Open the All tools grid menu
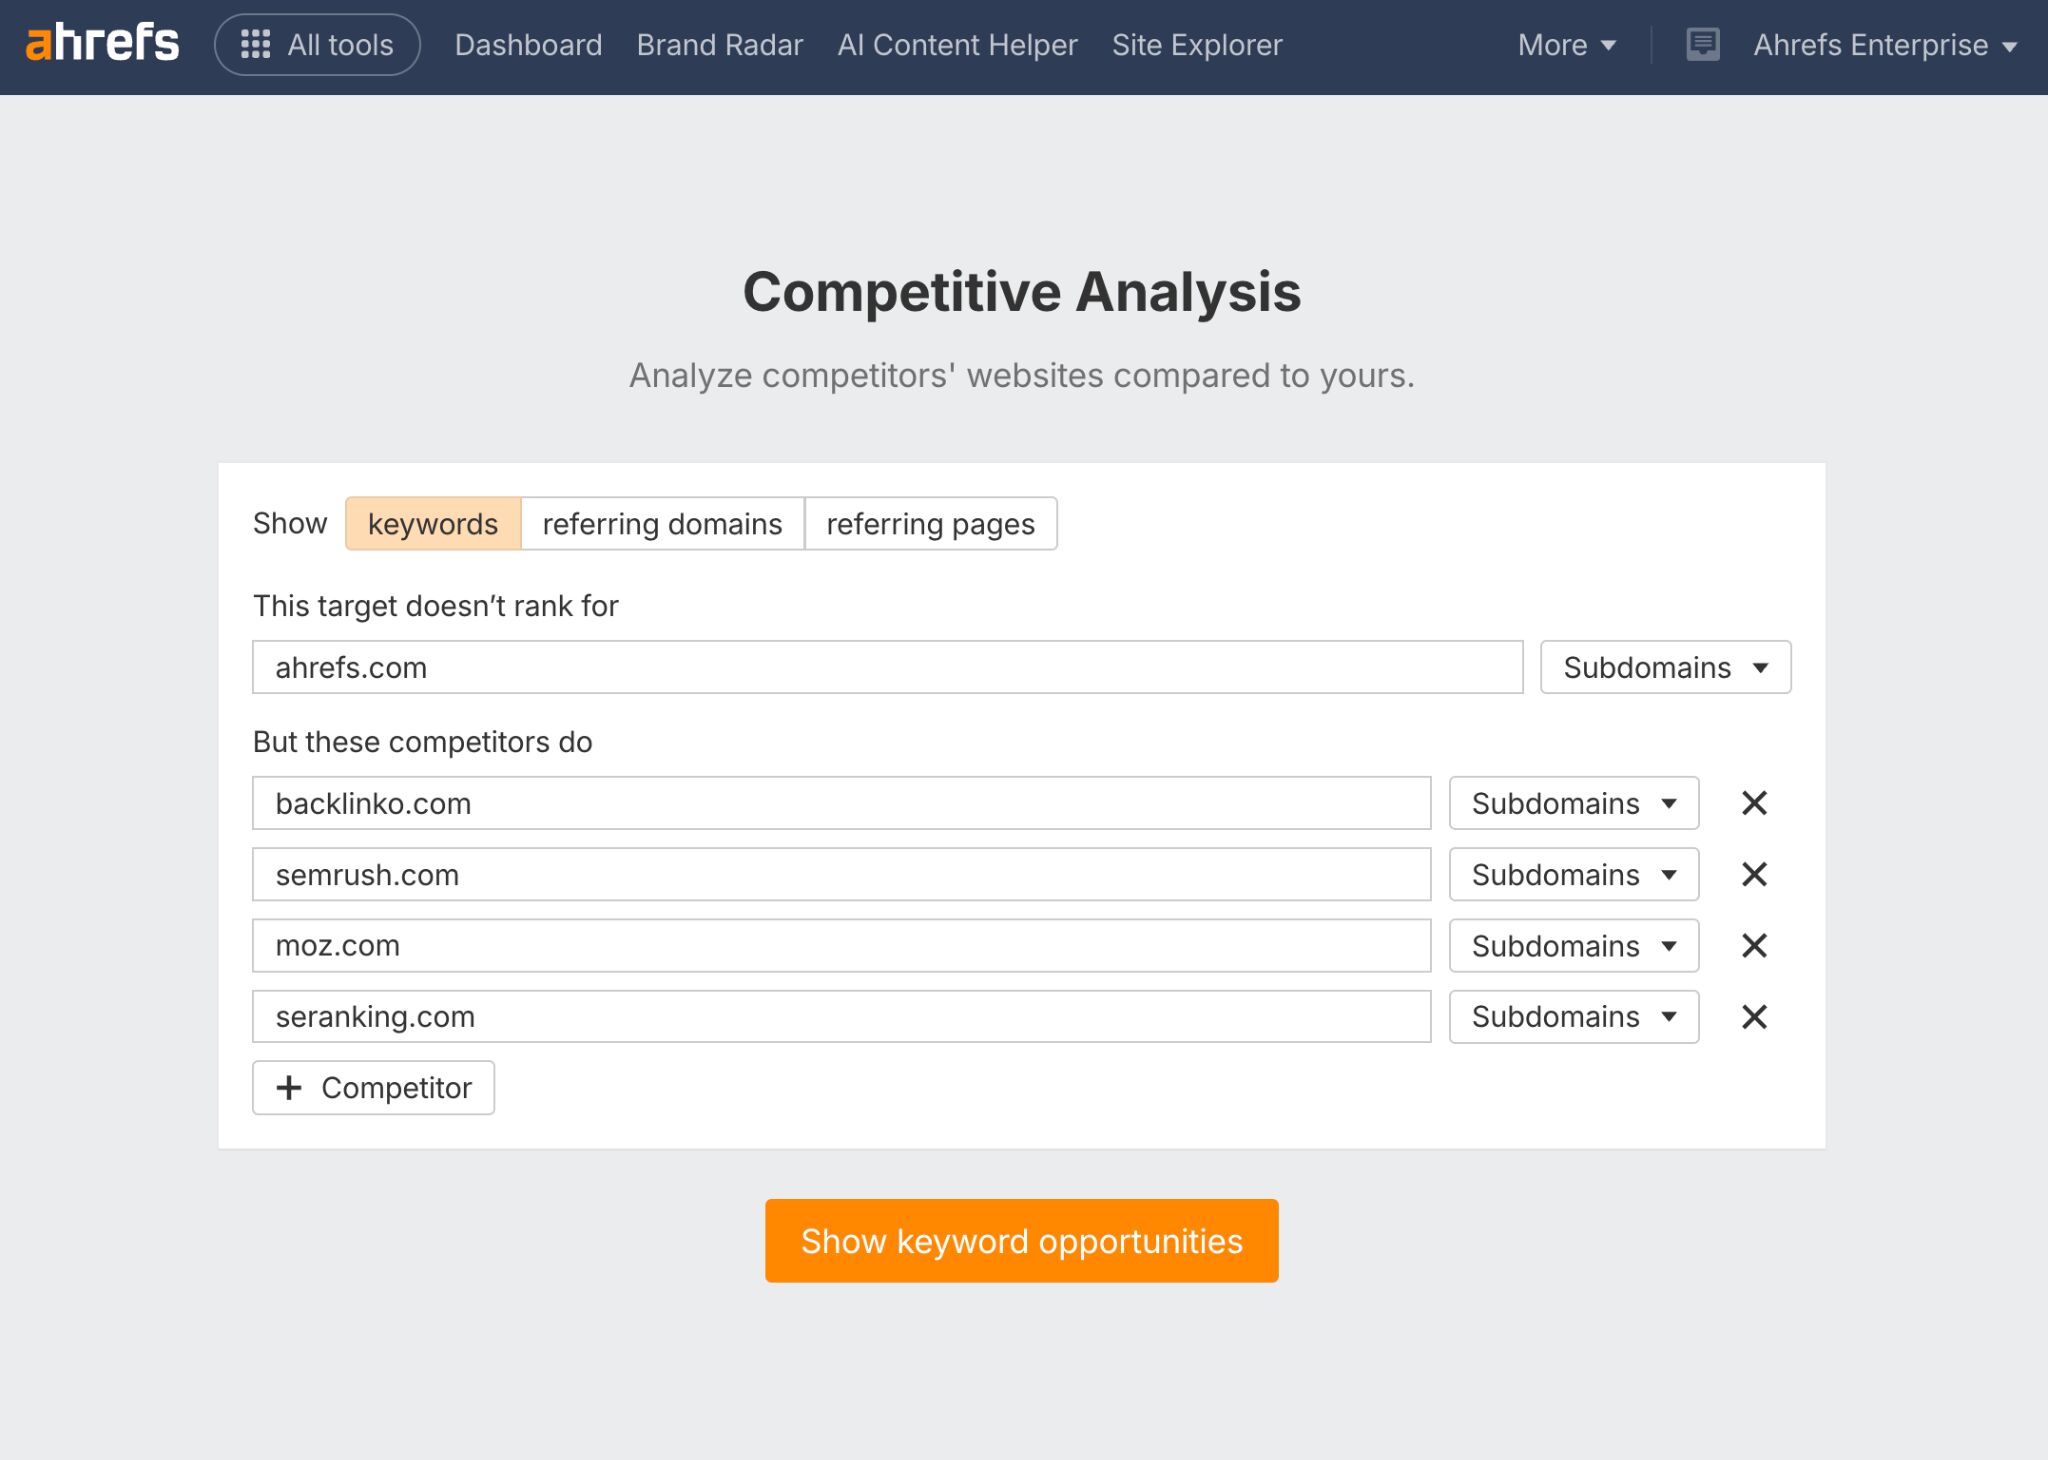This screenshot has width=2048, height=1460. coord(317,44)
